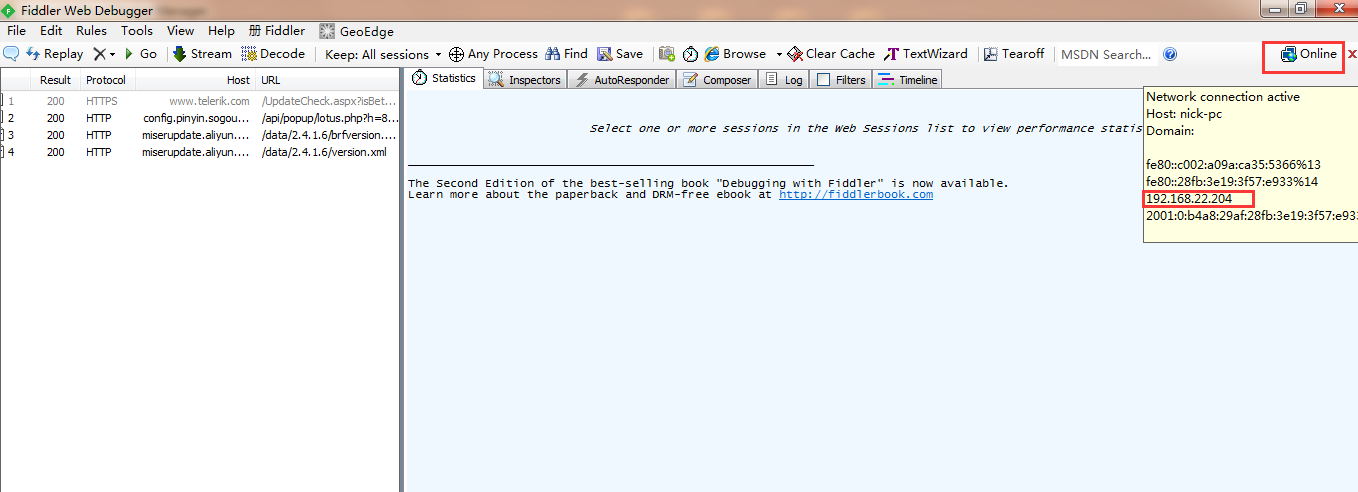Switch to the AutoResponder tab
Viewport: 1358px width, 492px height.
point(621,79)
